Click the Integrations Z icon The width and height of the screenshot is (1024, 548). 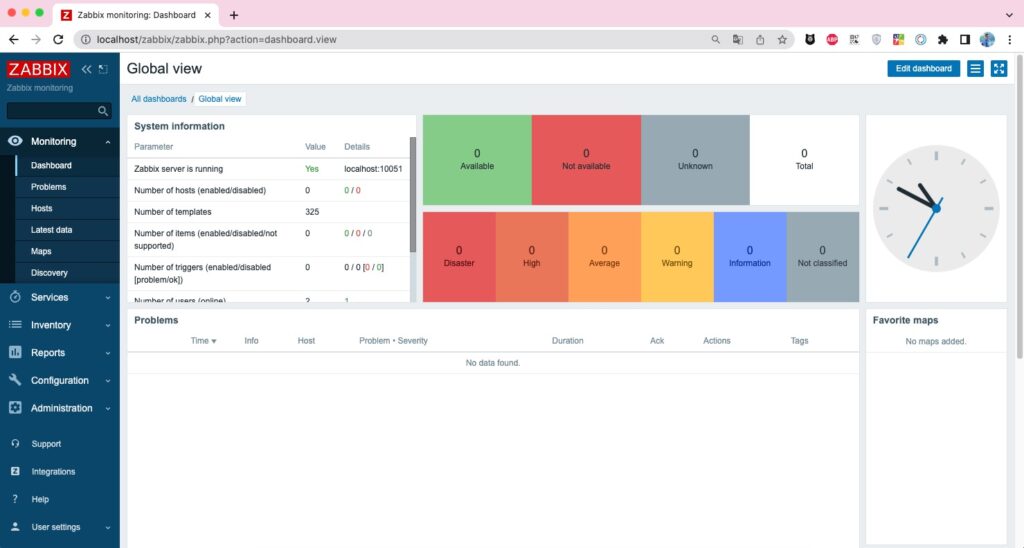pyautogui.click(x=15, y=472)
